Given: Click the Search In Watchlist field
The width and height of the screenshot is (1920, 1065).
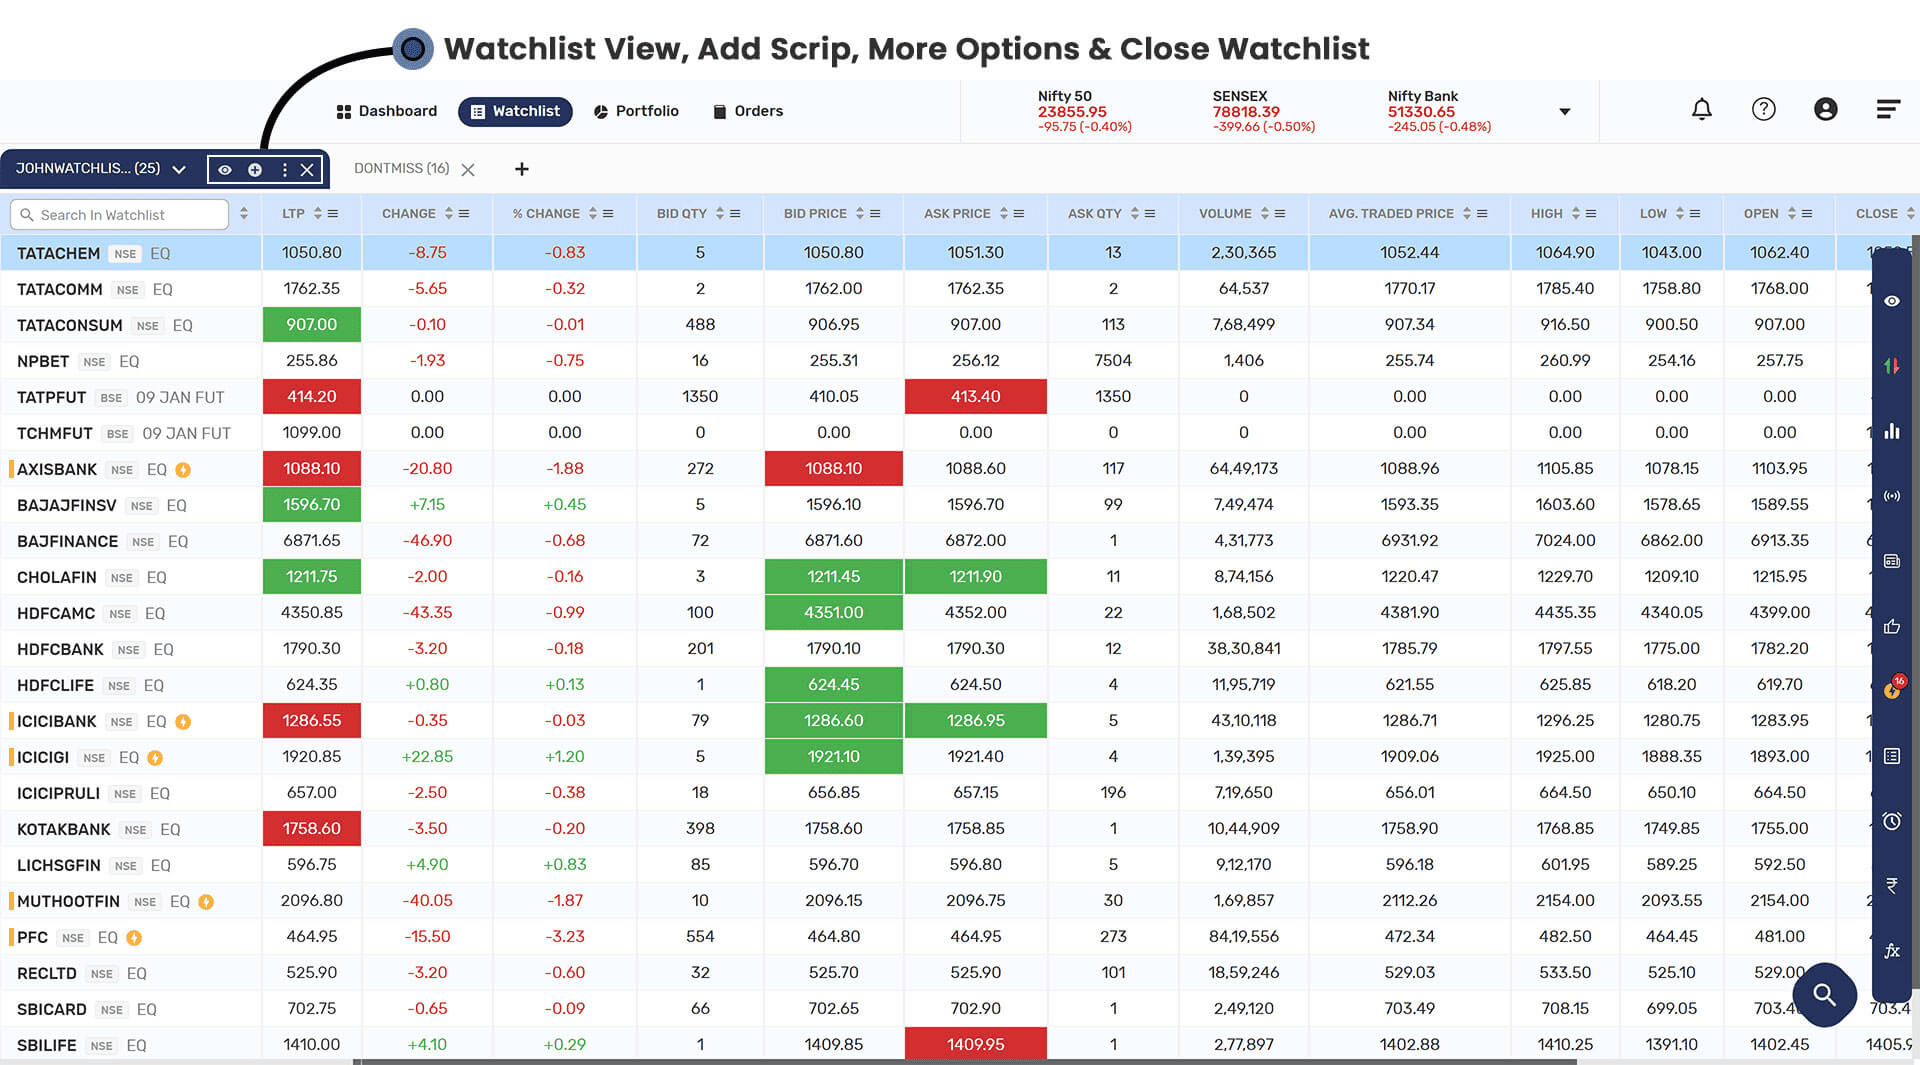Looking at the screenshot, I should click(x=119, y=215).
